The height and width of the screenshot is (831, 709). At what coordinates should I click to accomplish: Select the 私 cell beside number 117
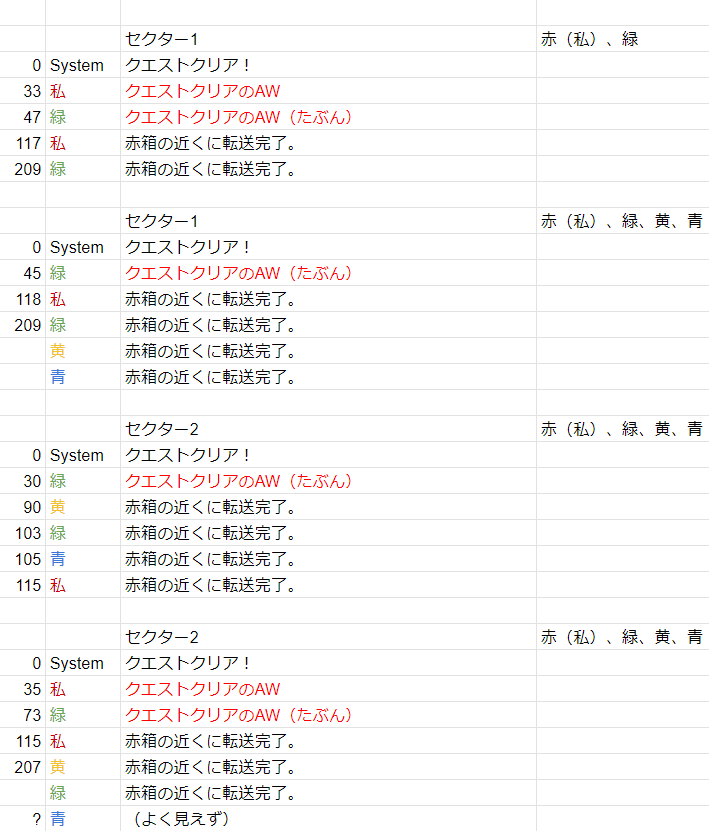[83, 143]
